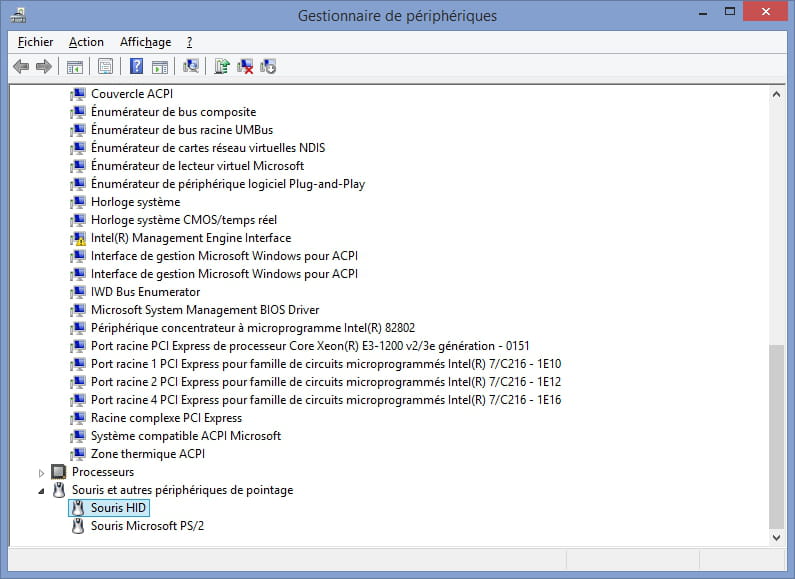795x579 pixels.
Task: Open the Fichier menu
Action: pyautogui.click(x=35, y=42)
